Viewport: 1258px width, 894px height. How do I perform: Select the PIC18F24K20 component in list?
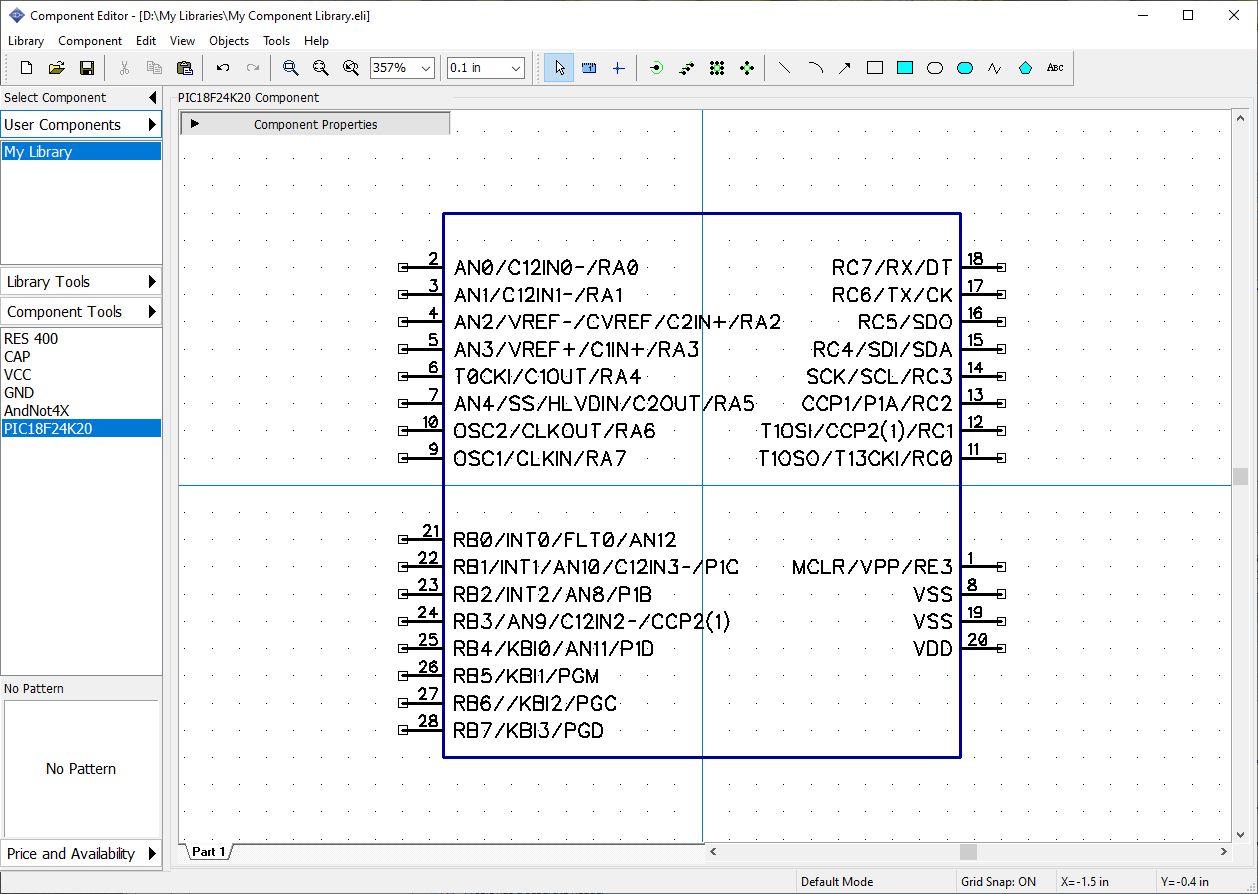coord(81,429)
